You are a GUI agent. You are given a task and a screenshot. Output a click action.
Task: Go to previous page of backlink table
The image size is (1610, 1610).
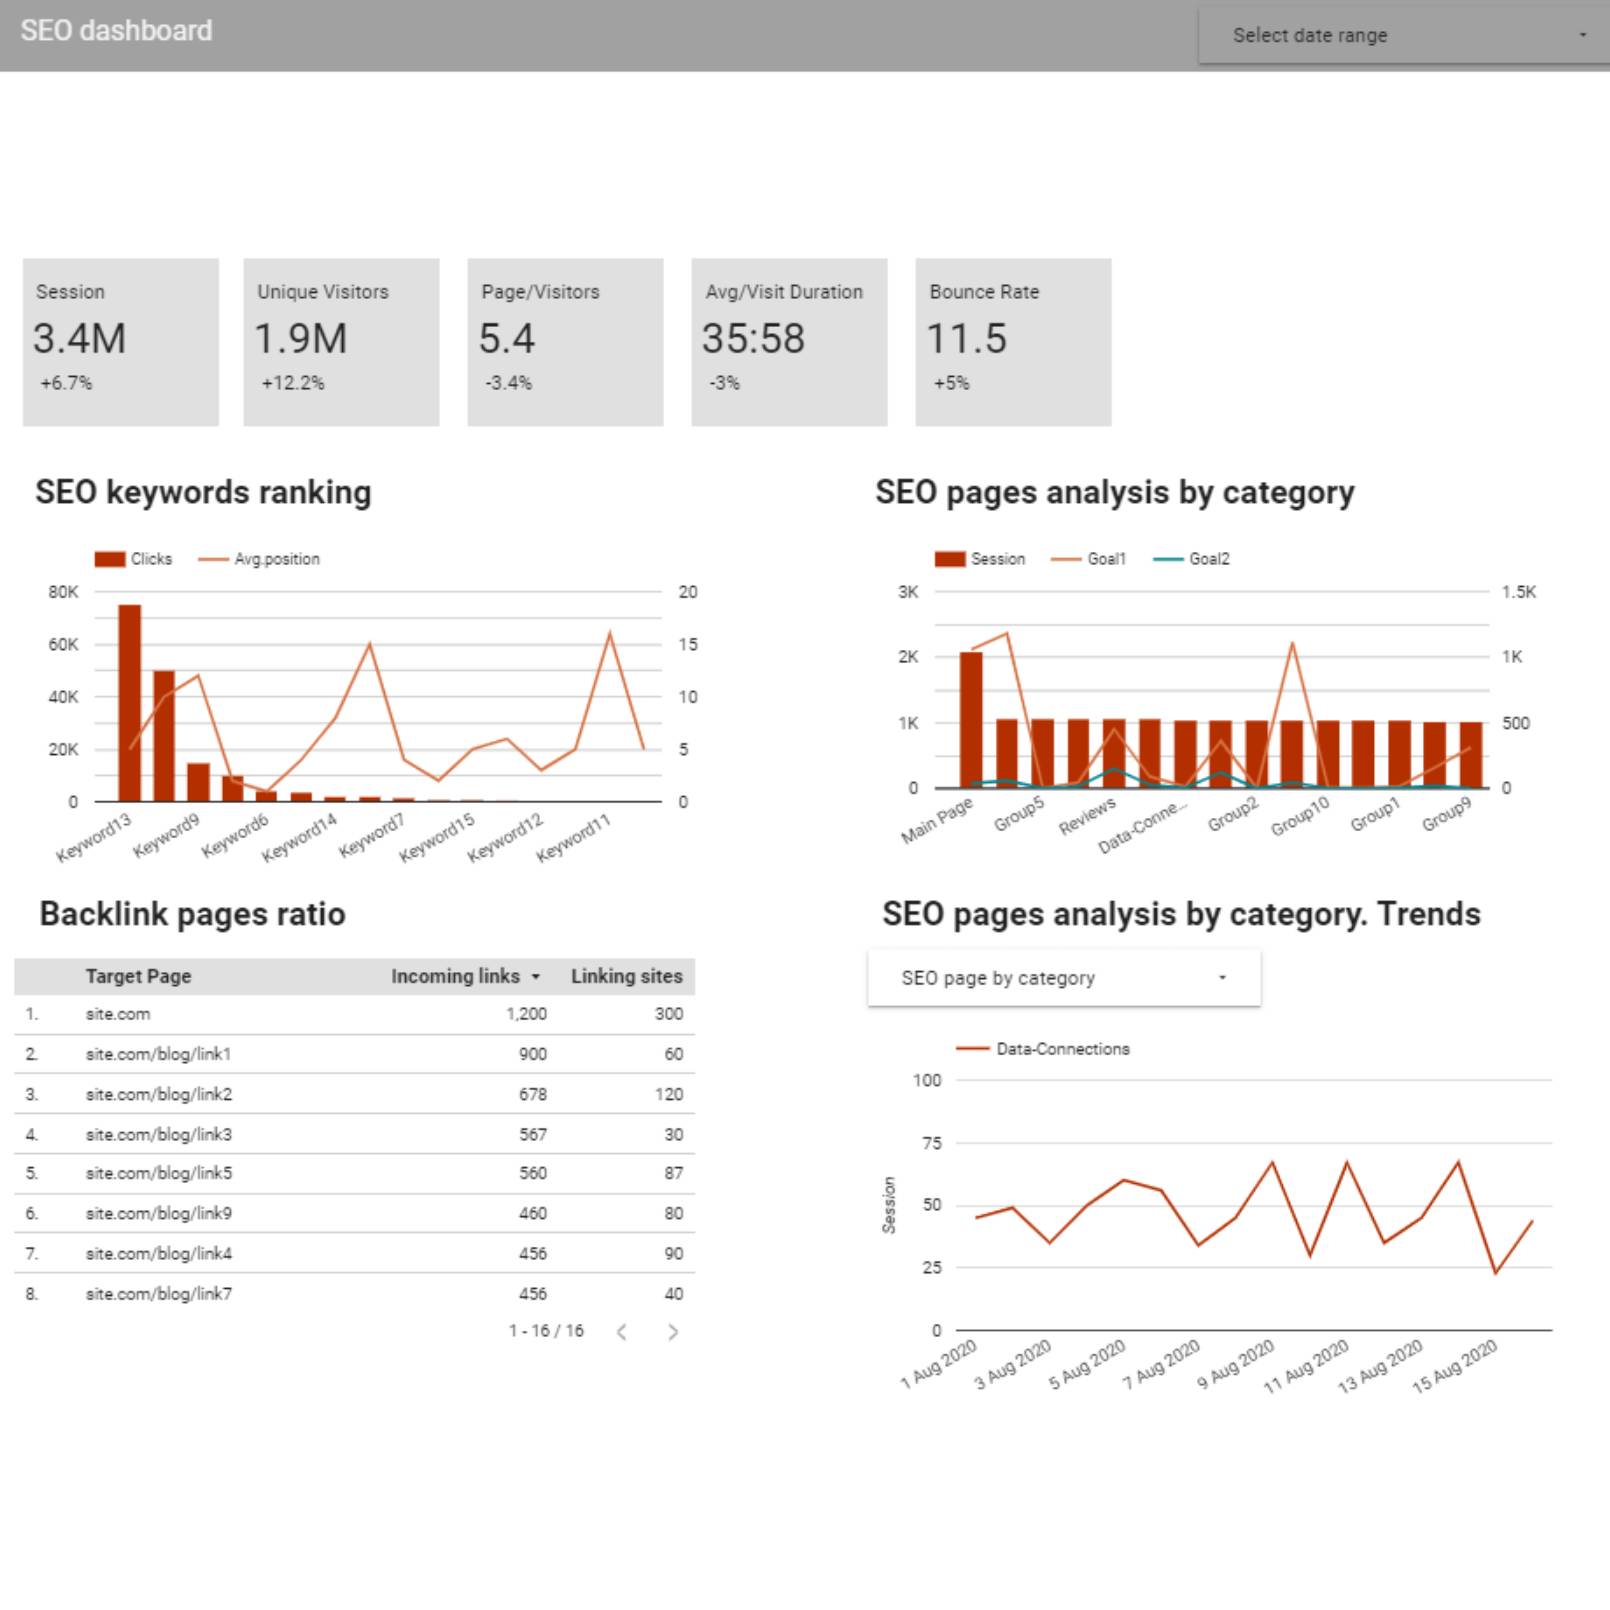(622, 1332)
